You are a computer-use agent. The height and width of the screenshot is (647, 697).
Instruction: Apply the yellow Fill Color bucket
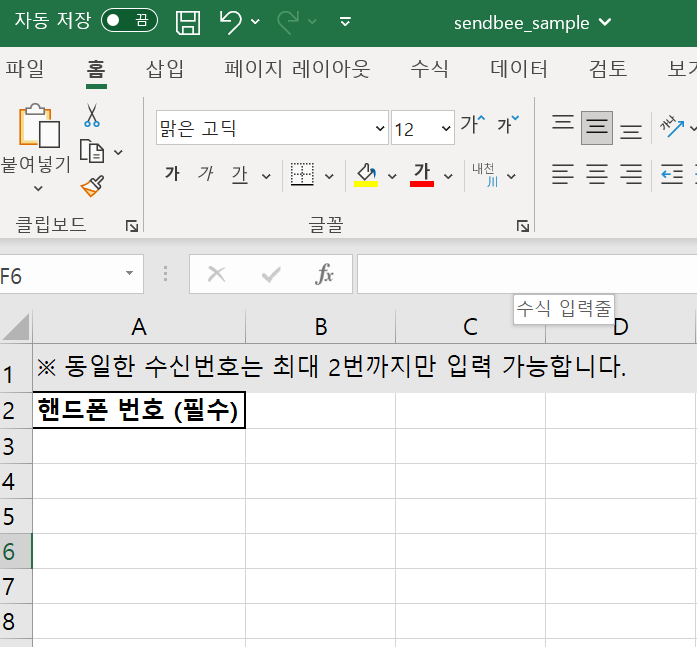366,175
